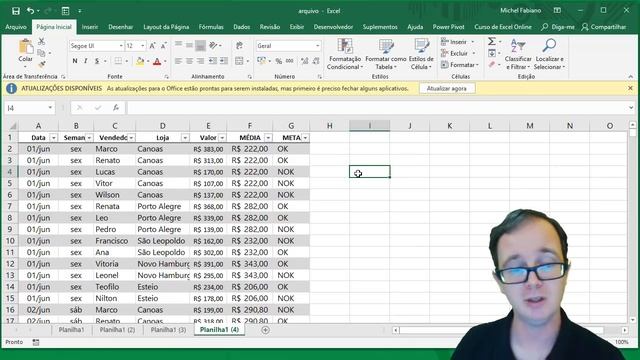Open the borders dropdown arrow
The height and width of the screenshot is (360, 640).
pos(127,61)
